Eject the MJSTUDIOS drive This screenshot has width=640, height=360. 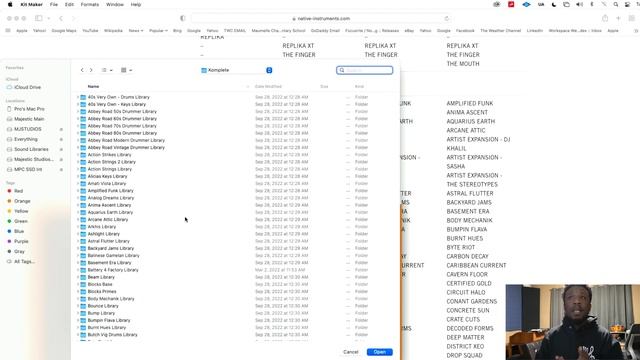click(61, 129)
